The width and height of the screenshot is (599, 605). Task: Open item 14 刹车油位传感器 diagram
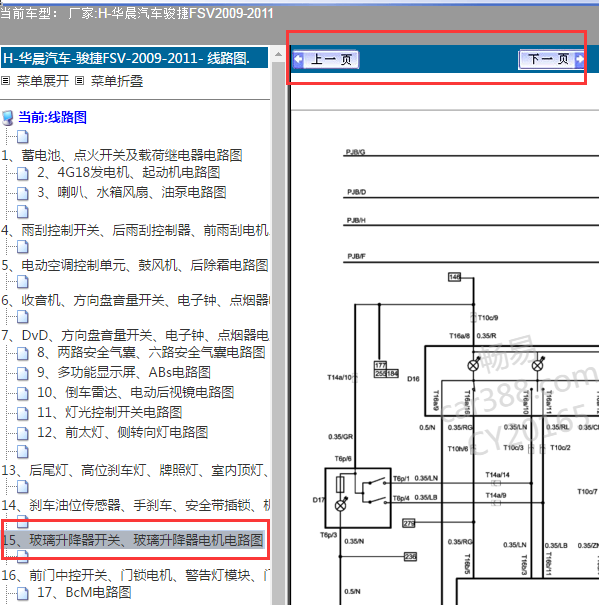point(135,505)
